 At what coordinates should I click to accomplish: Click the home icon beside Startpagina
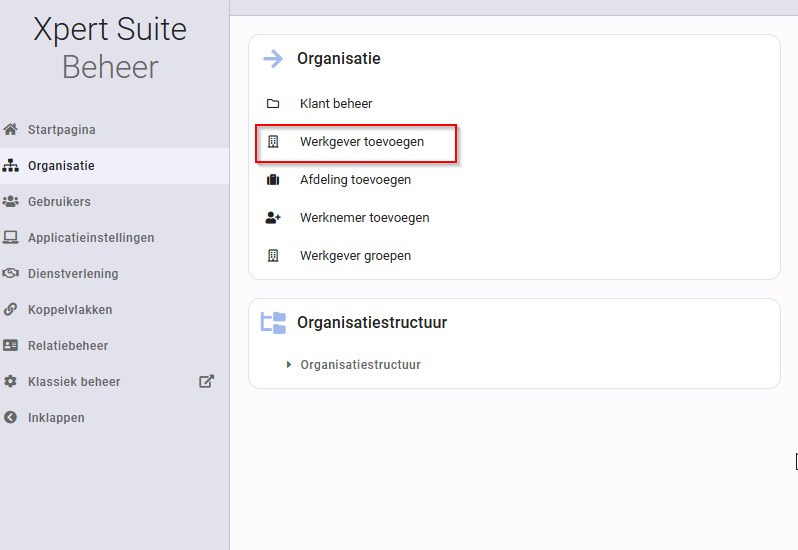click(x=10, y=129)
